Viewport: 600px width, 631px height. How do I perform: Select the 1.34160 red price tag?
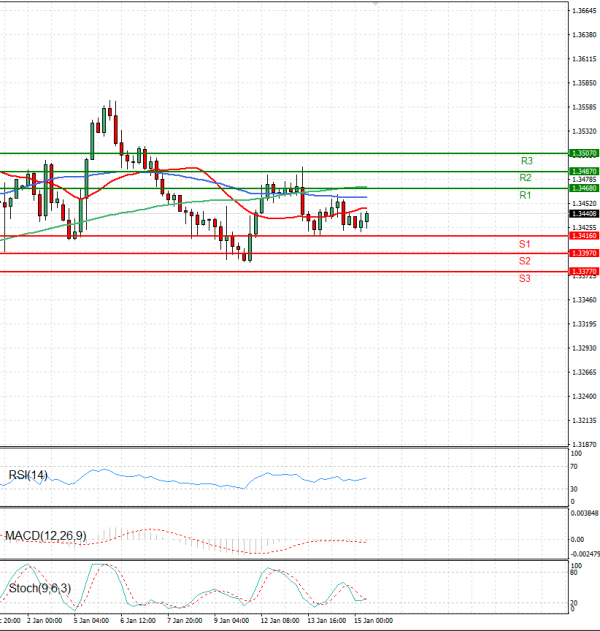click(583, 235)
